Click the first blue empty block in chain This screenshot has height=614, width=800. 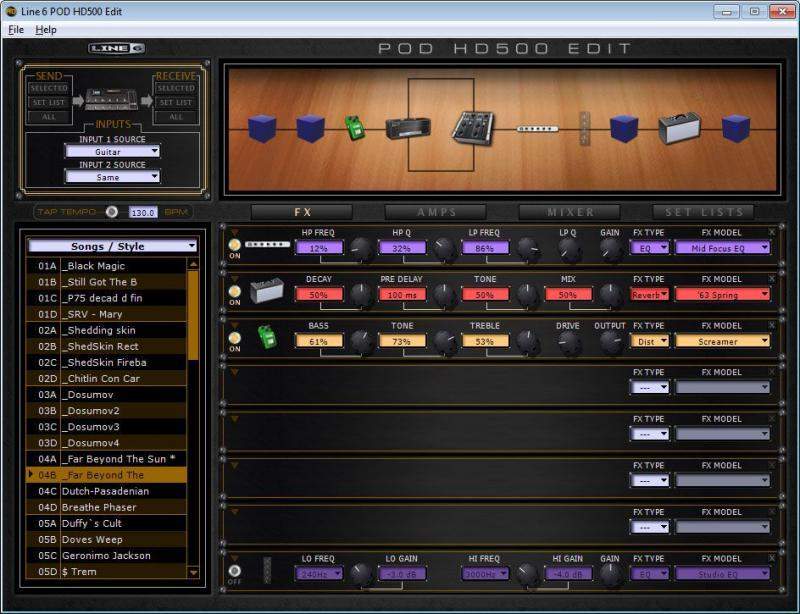(262, 128)
